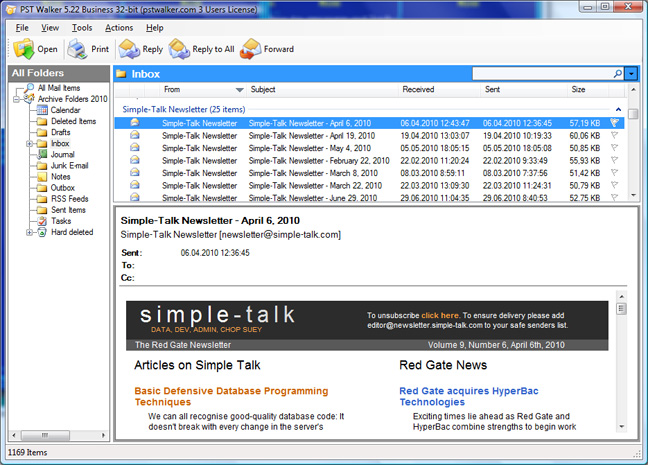Toggle flag on March 22, 2010 message

pyautogui.click(x=615, y=185)
